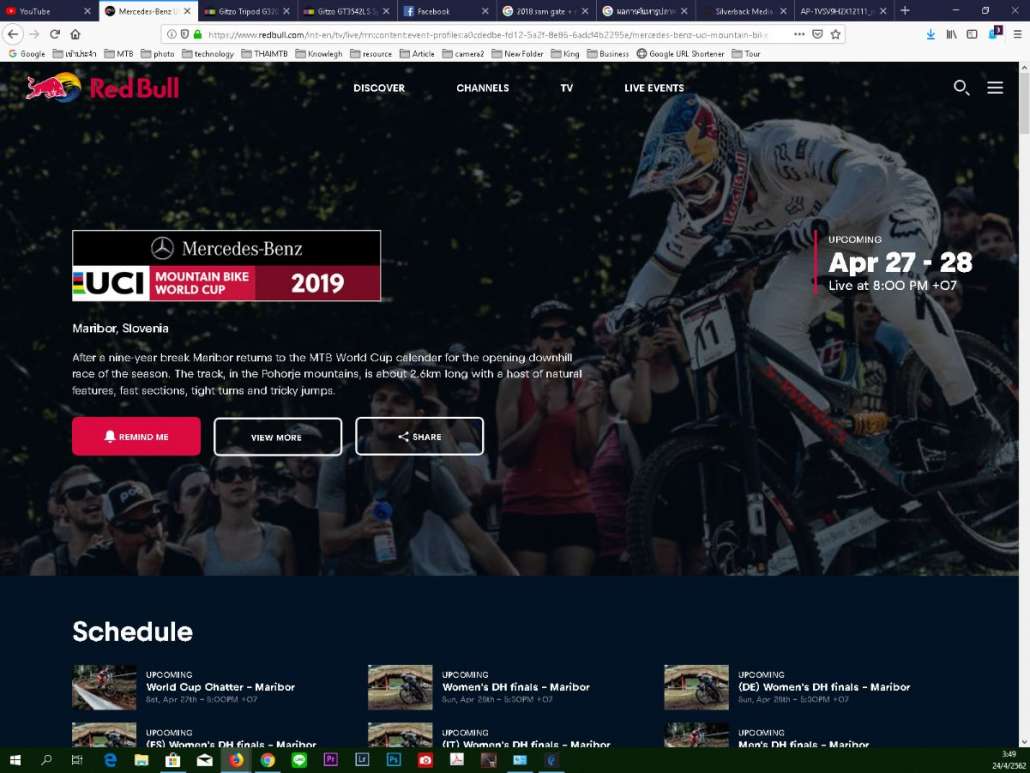Screen dimensions: 1030x773
Task: Click the taskbar clock and date
Action: (x=1008, y=760)
